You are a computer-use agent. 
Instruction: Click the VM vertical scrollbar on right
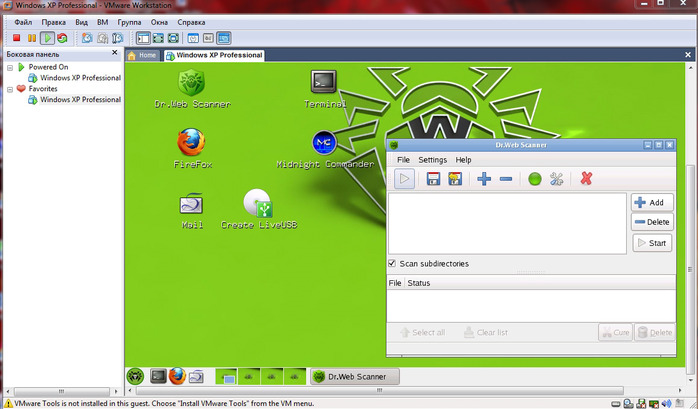point(690,269)
